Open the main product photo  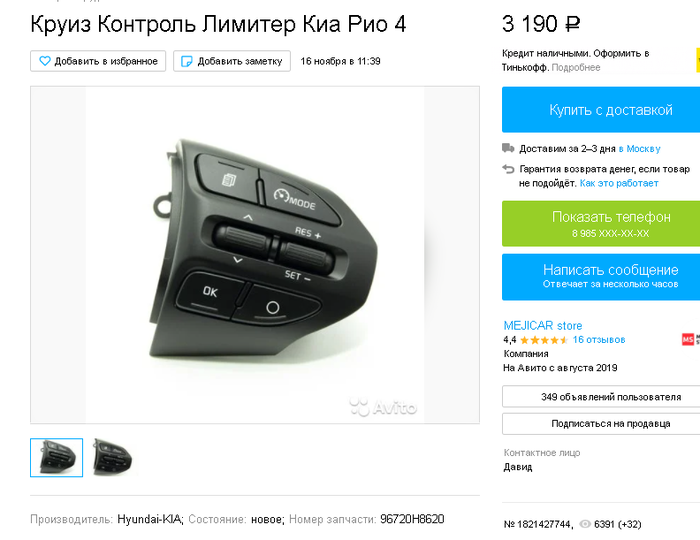tap(255, 255)
